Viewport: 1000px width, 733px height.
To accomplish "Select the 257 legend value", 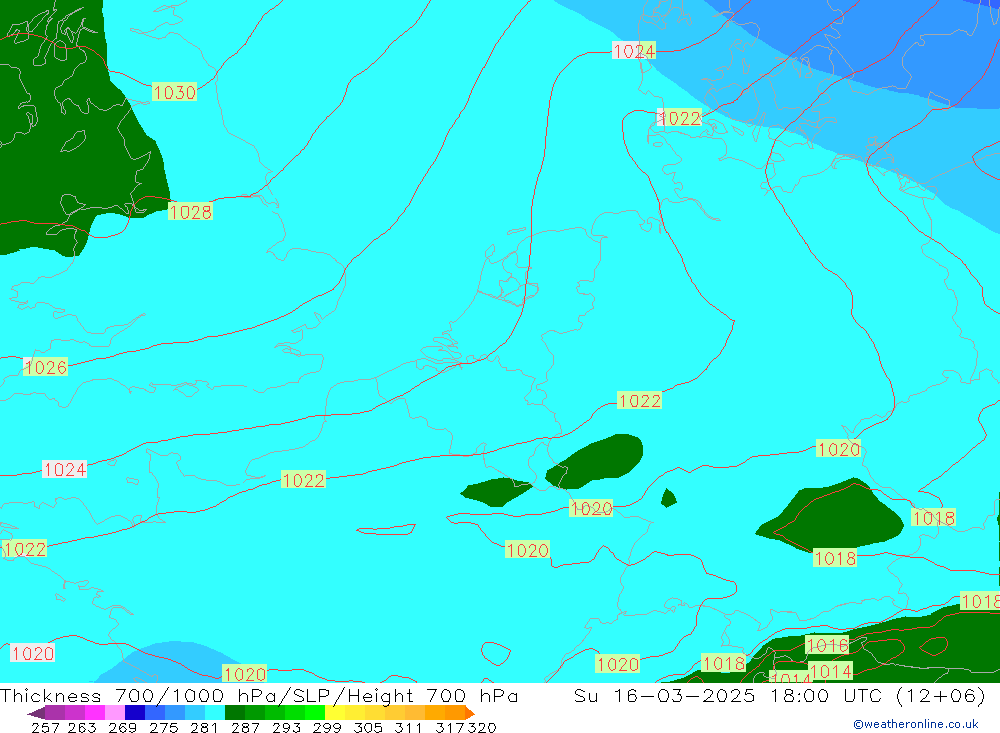I will 45,727.
